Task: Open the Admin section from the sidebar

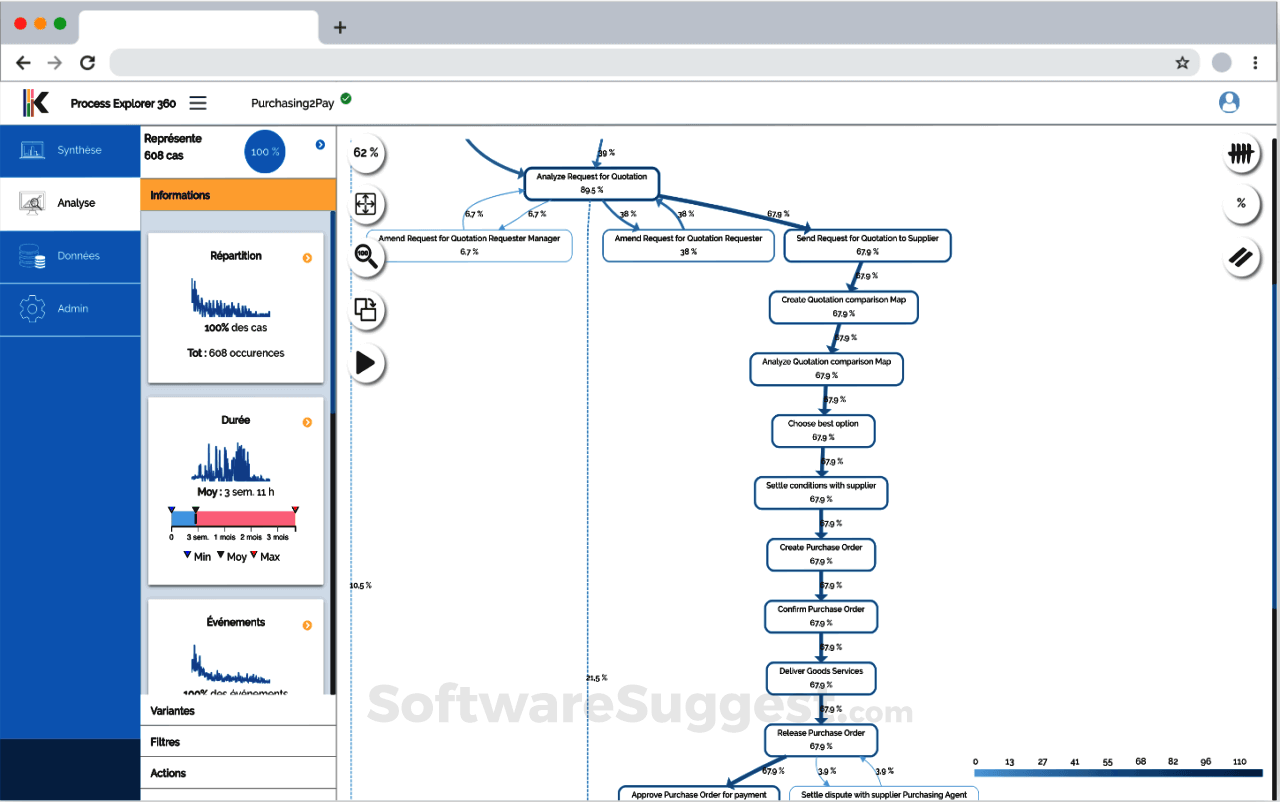Action: click(70, 308)
